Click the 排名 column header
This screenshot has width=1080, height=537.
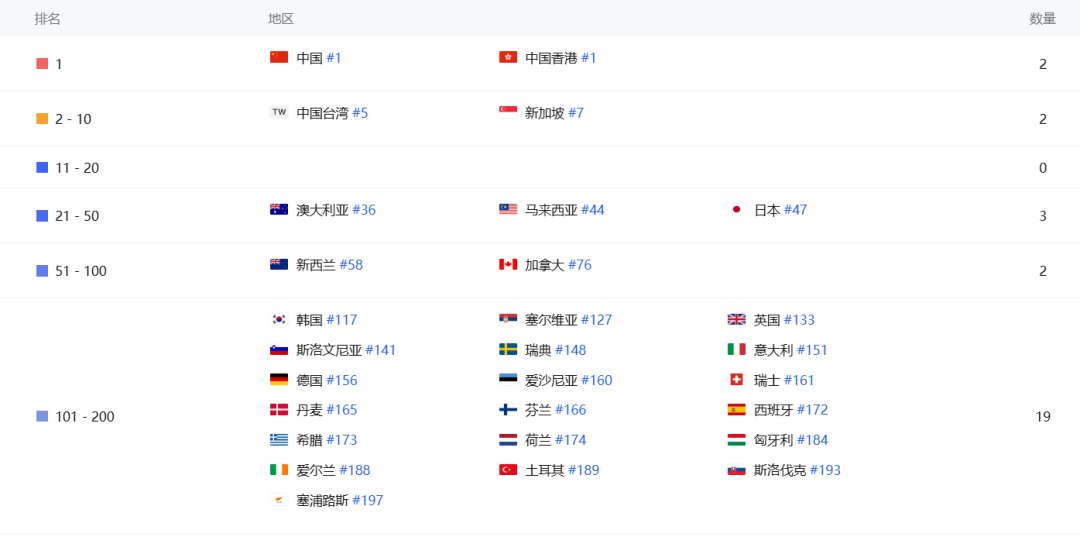click(x=48, y=19)
